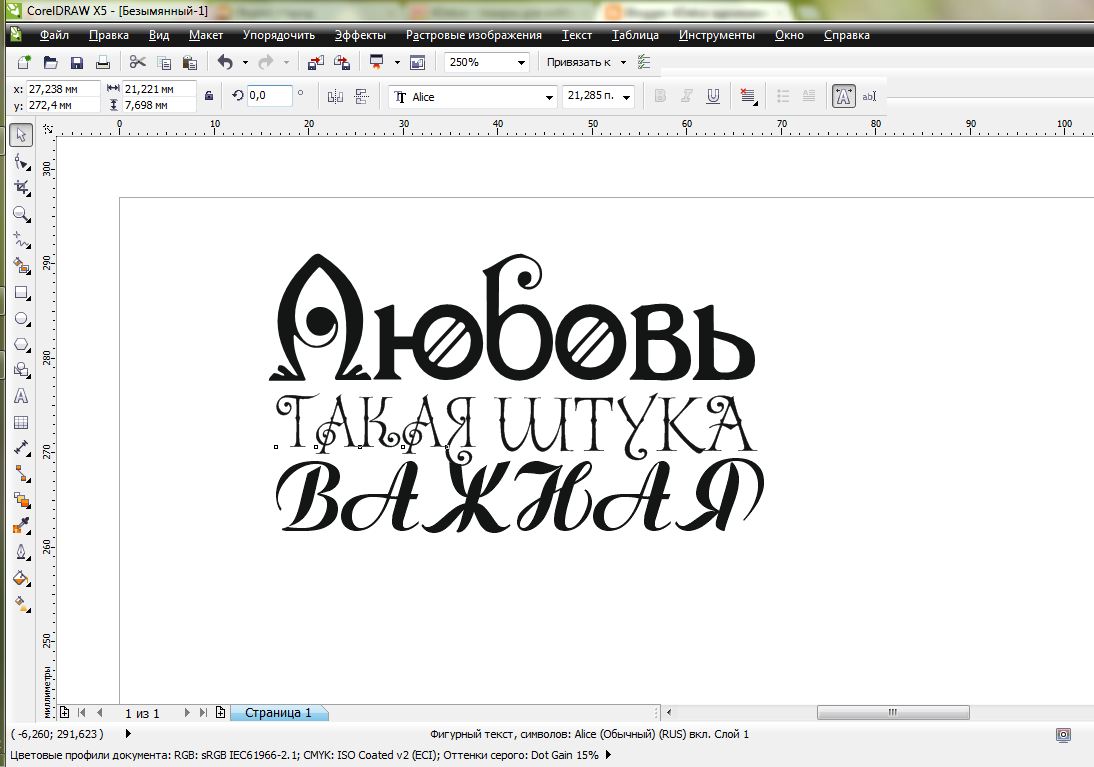Screen dimensions: 1094x767
Task: Open the 250% zoom level dropdown
Action: coord(522,62)
